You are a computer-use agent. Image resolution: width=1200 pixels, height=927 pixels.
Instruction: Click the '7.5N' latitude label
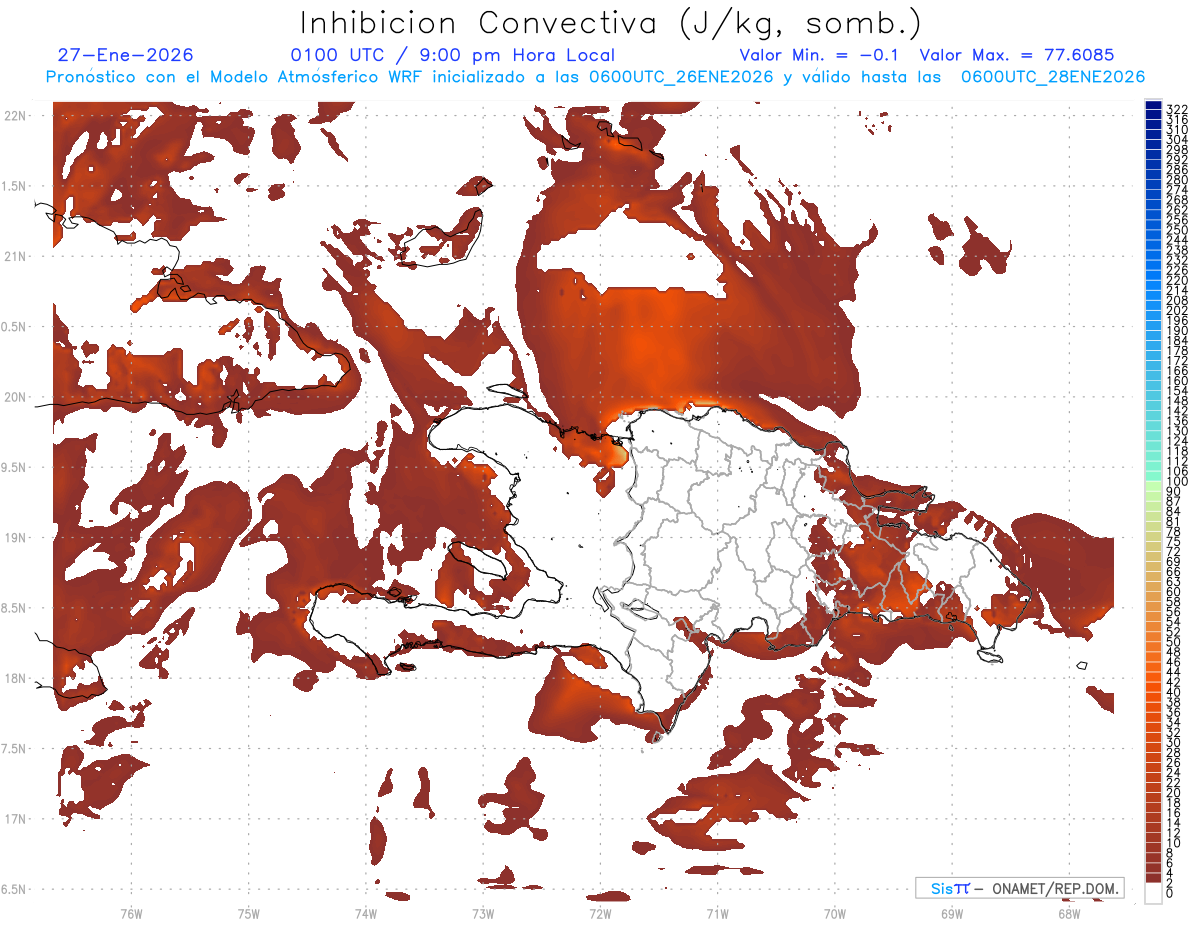(14, 748)
